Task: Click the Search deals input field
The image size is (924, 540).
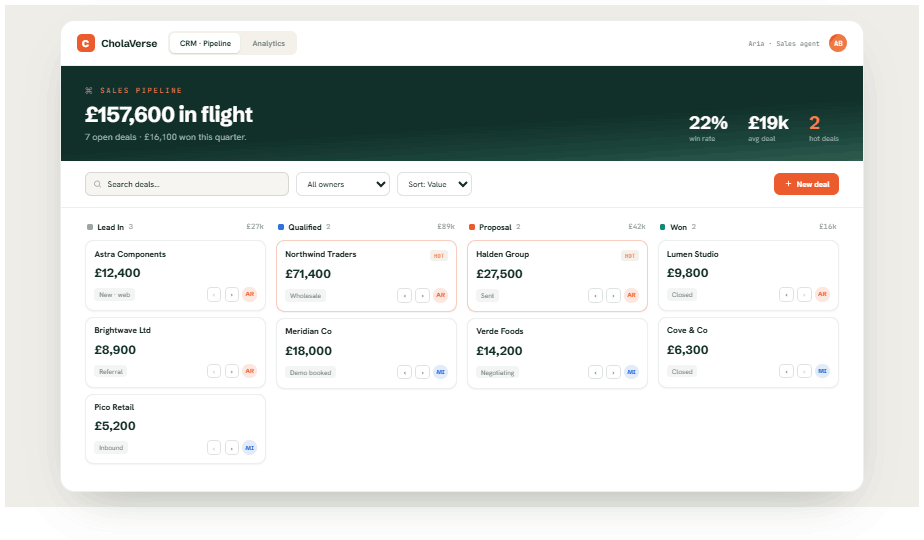Action: click(187, 184)
